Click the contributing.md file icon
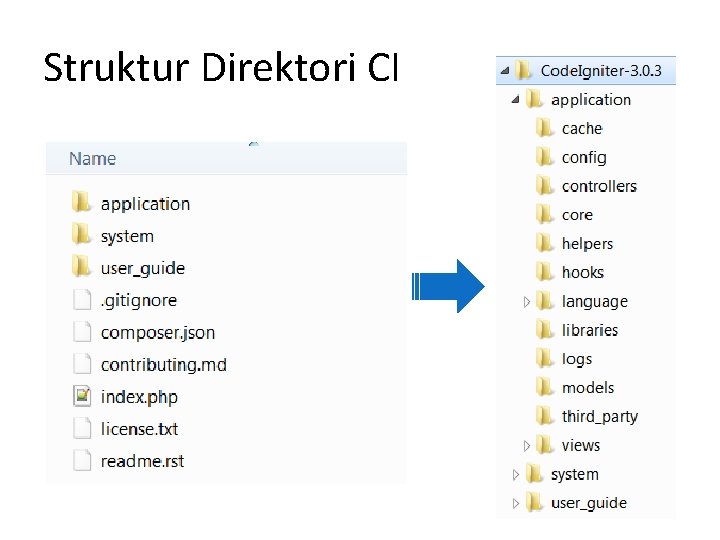This screenshot has height=540, width=720. pos(82,364)
